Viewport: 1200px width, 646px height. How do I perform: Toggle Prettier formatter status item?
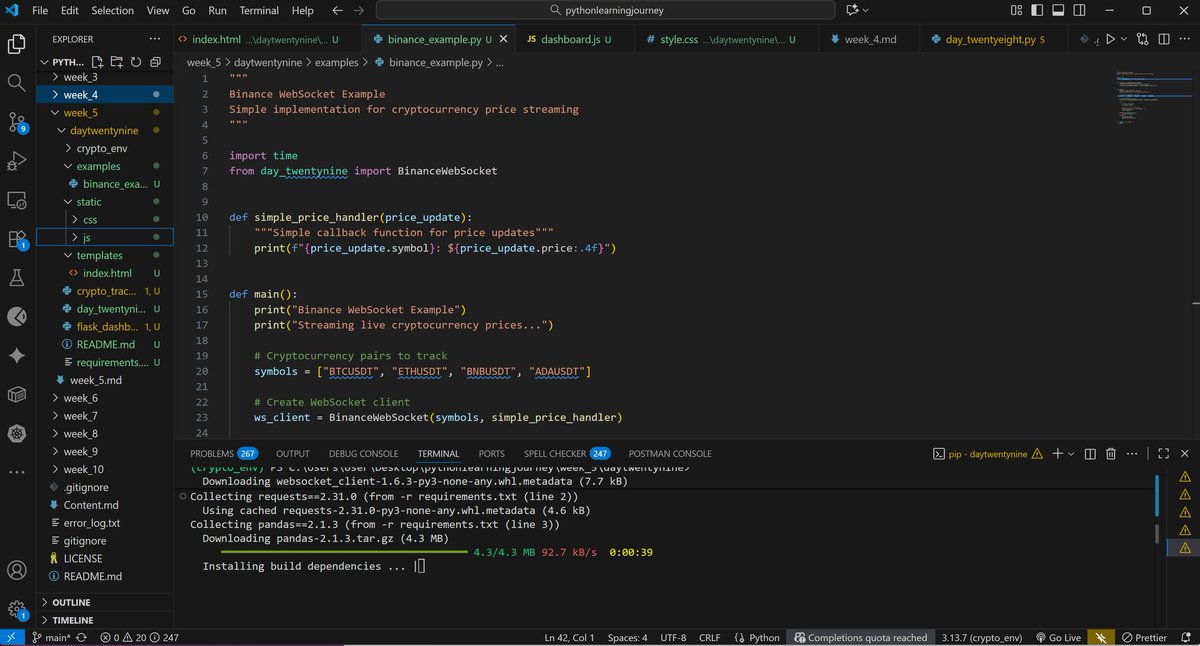tap(1142, 637)
